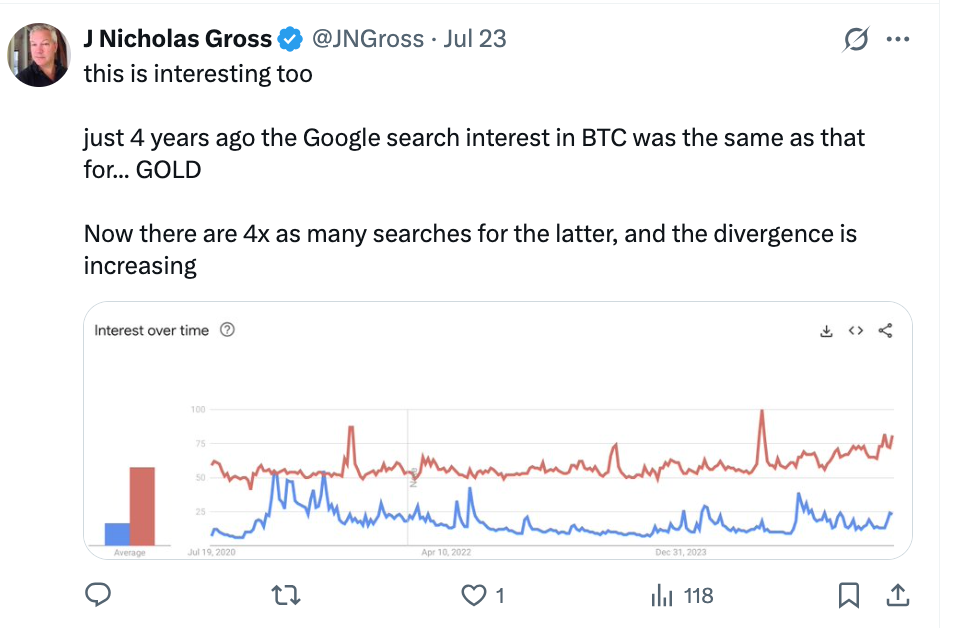The width and height of the screenshot is (954, 628).
Task: Click the author's profile avatar
Action: (x=39, y=53)
